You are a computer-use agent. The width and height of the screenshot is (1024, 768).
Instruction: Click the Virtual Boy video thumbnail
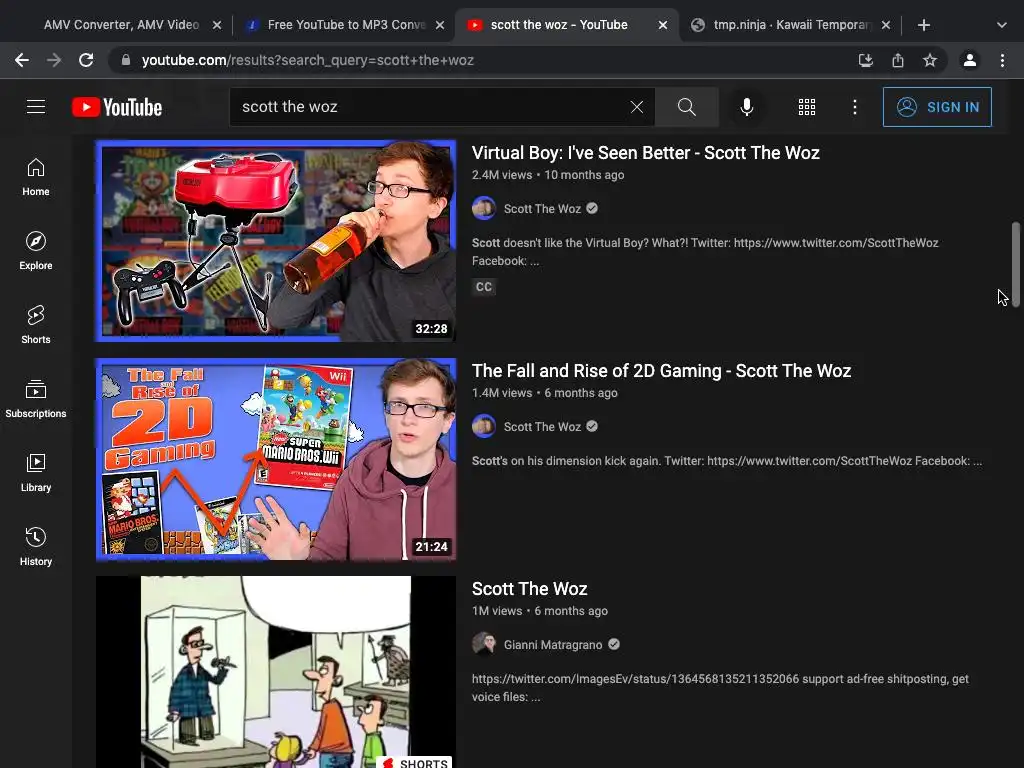coord(276,241)
